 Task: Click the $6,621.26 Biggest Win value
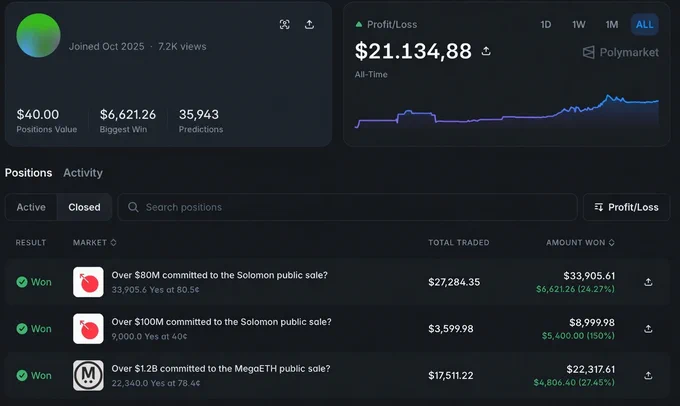pyautogui.click(x=128, y=115)
